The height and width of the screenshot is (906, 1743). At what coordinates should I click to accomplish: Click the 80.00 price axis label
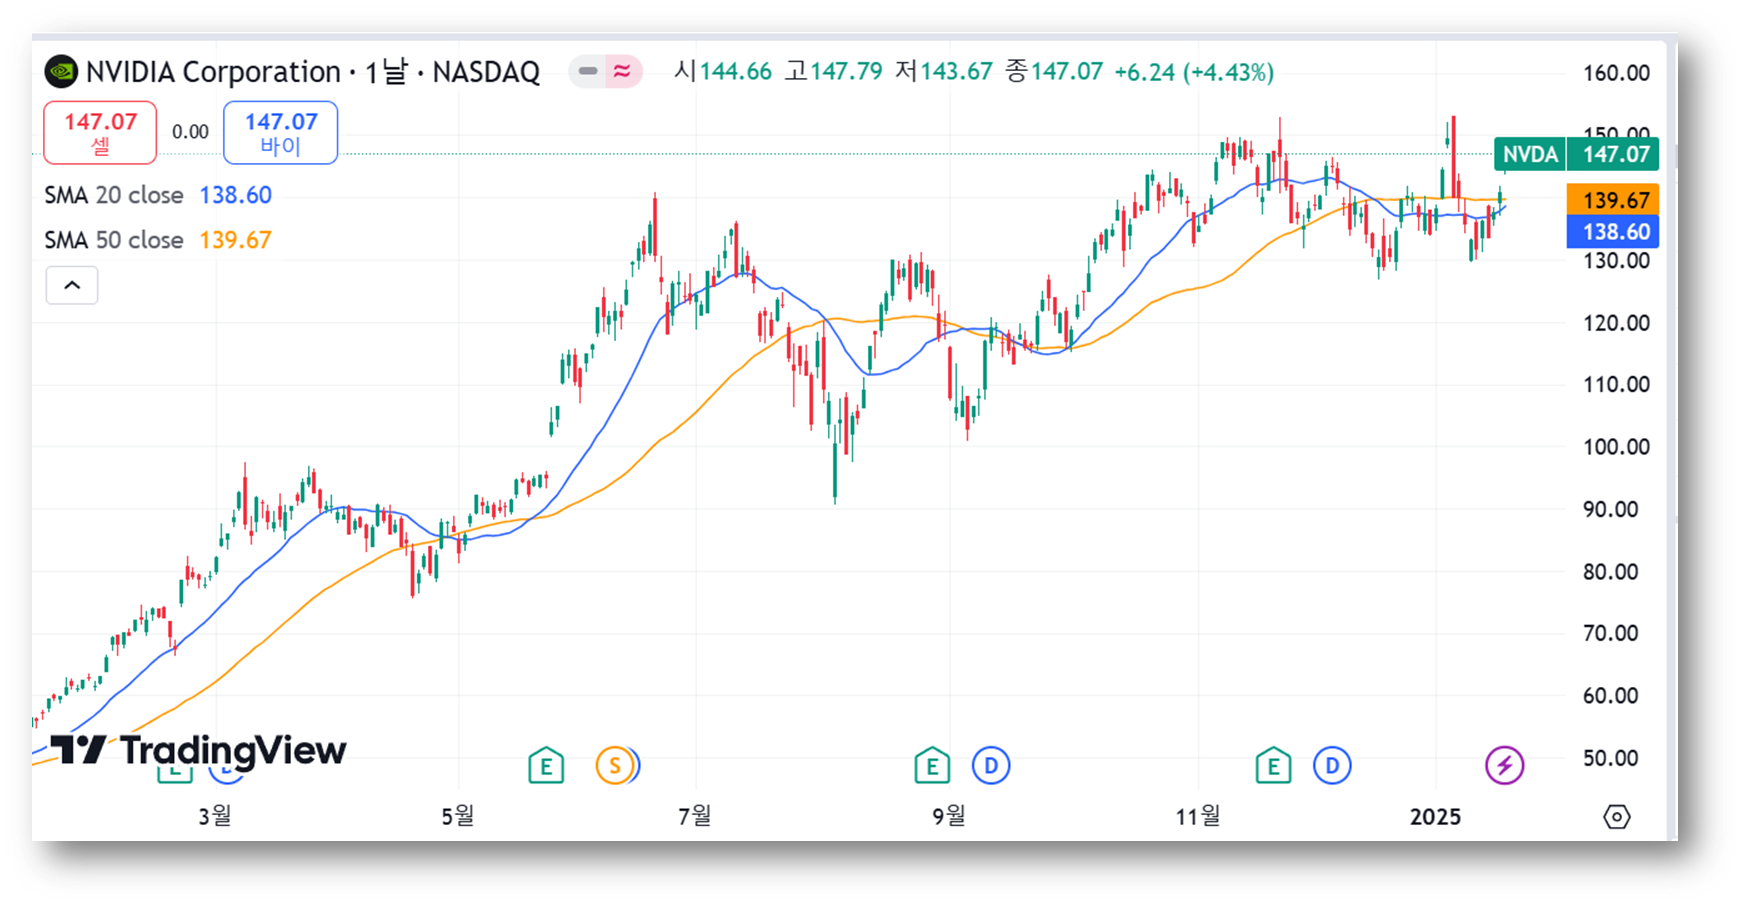tap(1610, 572)
